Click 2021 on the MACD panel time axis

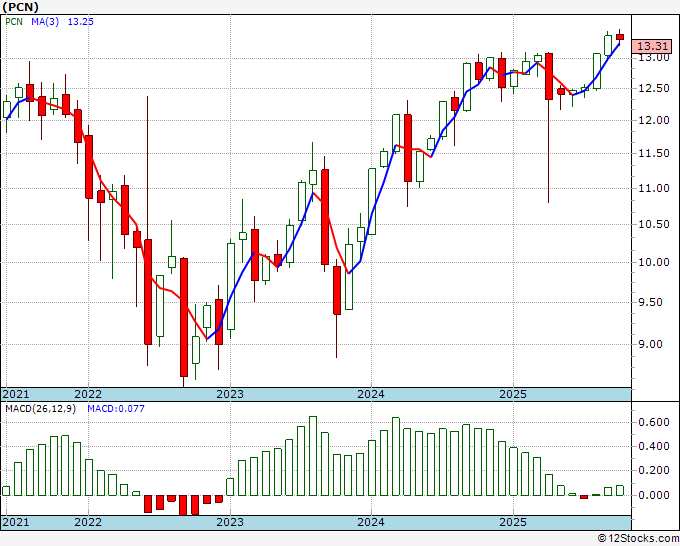[x=16, y=522]
